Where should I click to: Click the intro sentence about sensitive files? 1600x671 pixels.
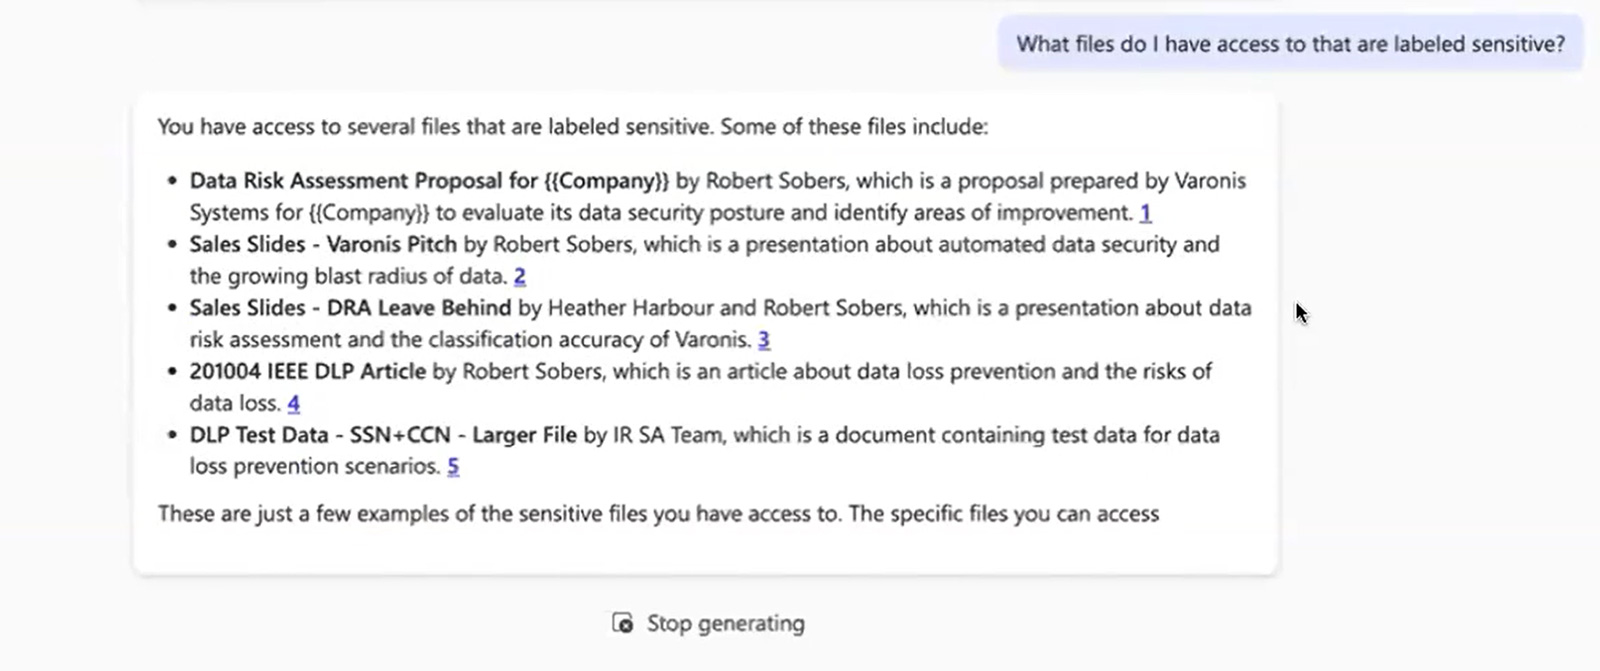572,127
